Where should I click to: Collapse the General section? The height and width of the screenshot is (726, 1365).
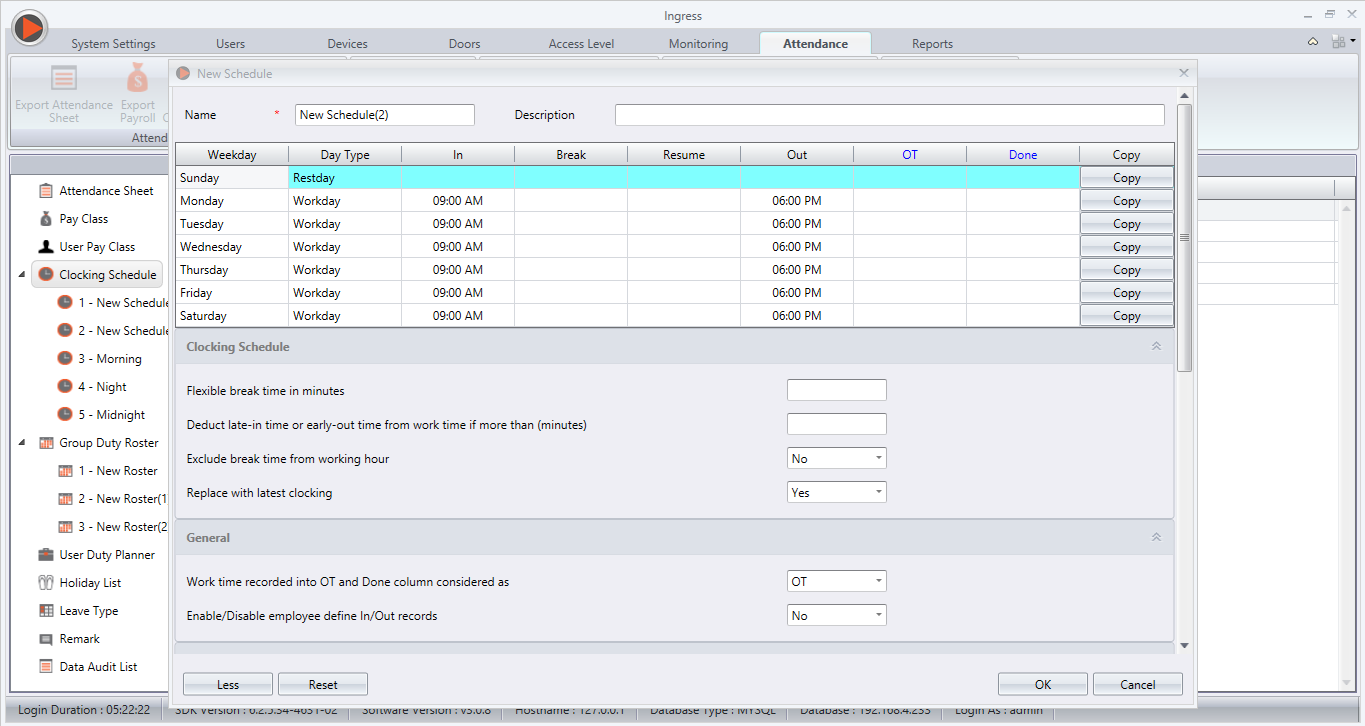click(x=1156, y=537)
